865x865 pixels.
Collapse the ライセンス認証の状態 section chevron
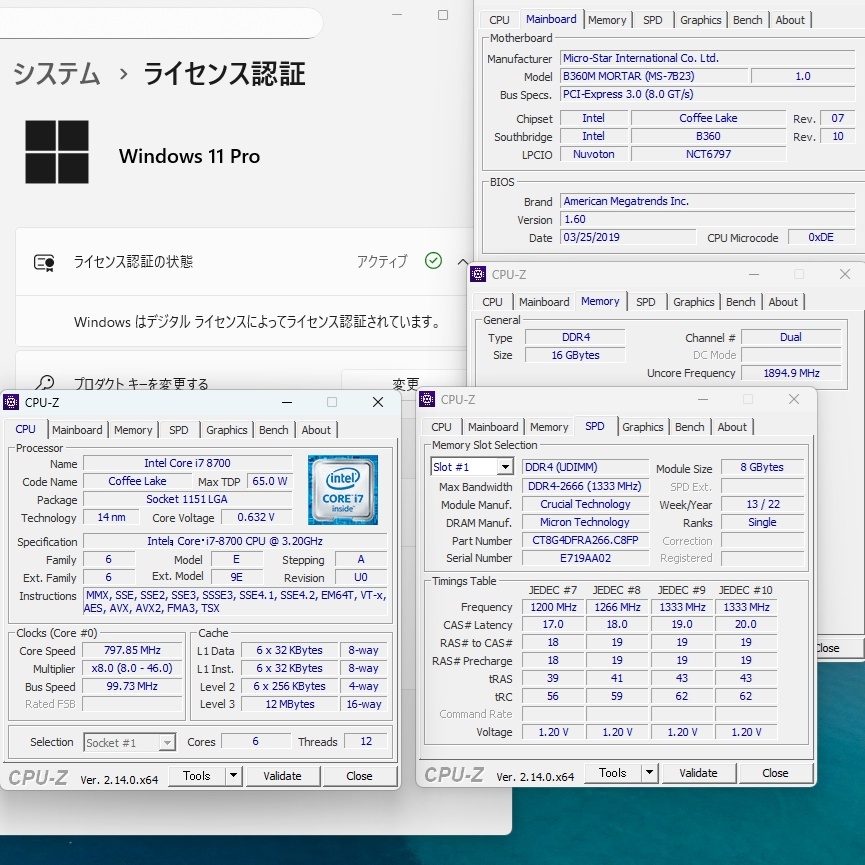click(463, 261)
